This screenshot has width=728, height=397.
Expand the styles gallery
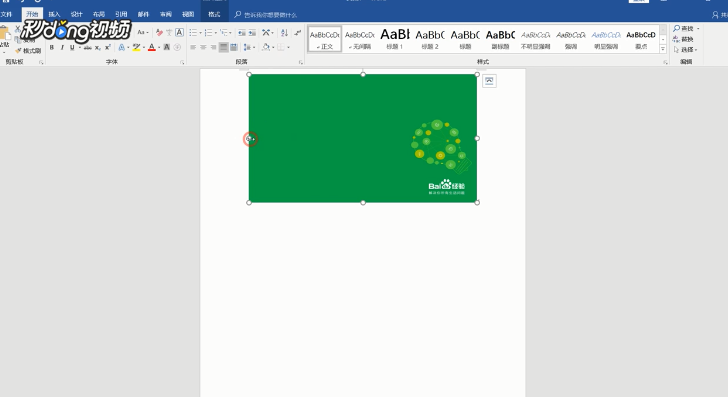point(663,49)
